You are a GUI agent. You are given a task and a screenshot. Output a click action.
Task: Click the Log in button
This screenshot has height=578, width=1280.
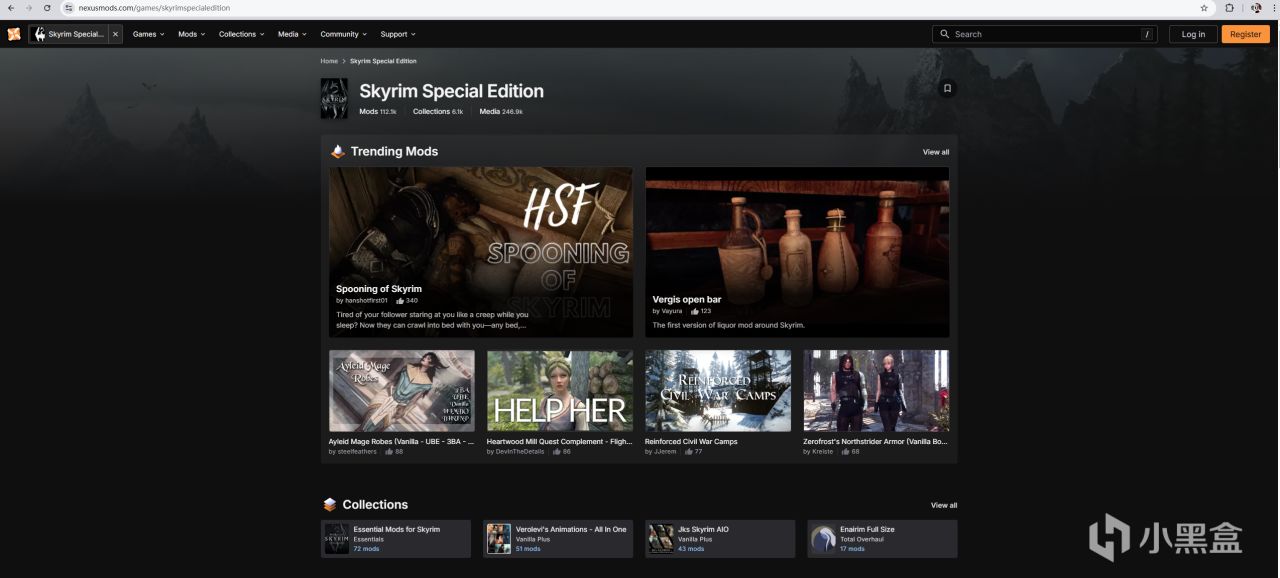click(x=1193, y=34)
